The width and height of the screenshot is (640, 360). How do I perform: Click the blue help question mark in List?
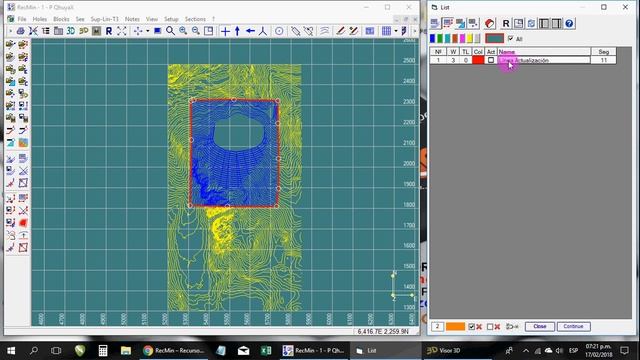point(569,23)
